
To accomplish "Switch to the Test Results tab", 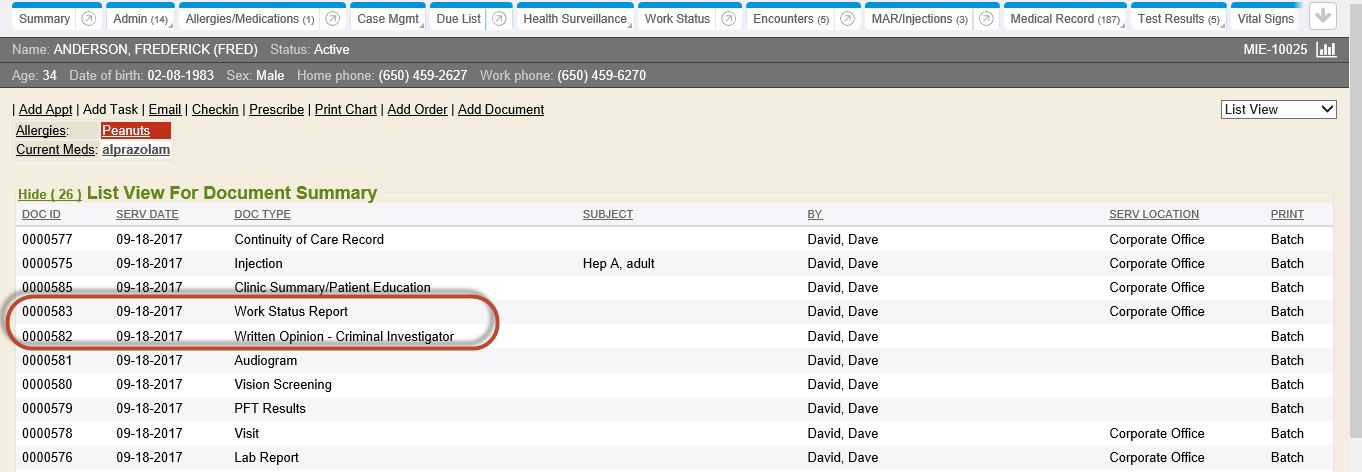I will pyautogui.click(x=1178, y=19).
